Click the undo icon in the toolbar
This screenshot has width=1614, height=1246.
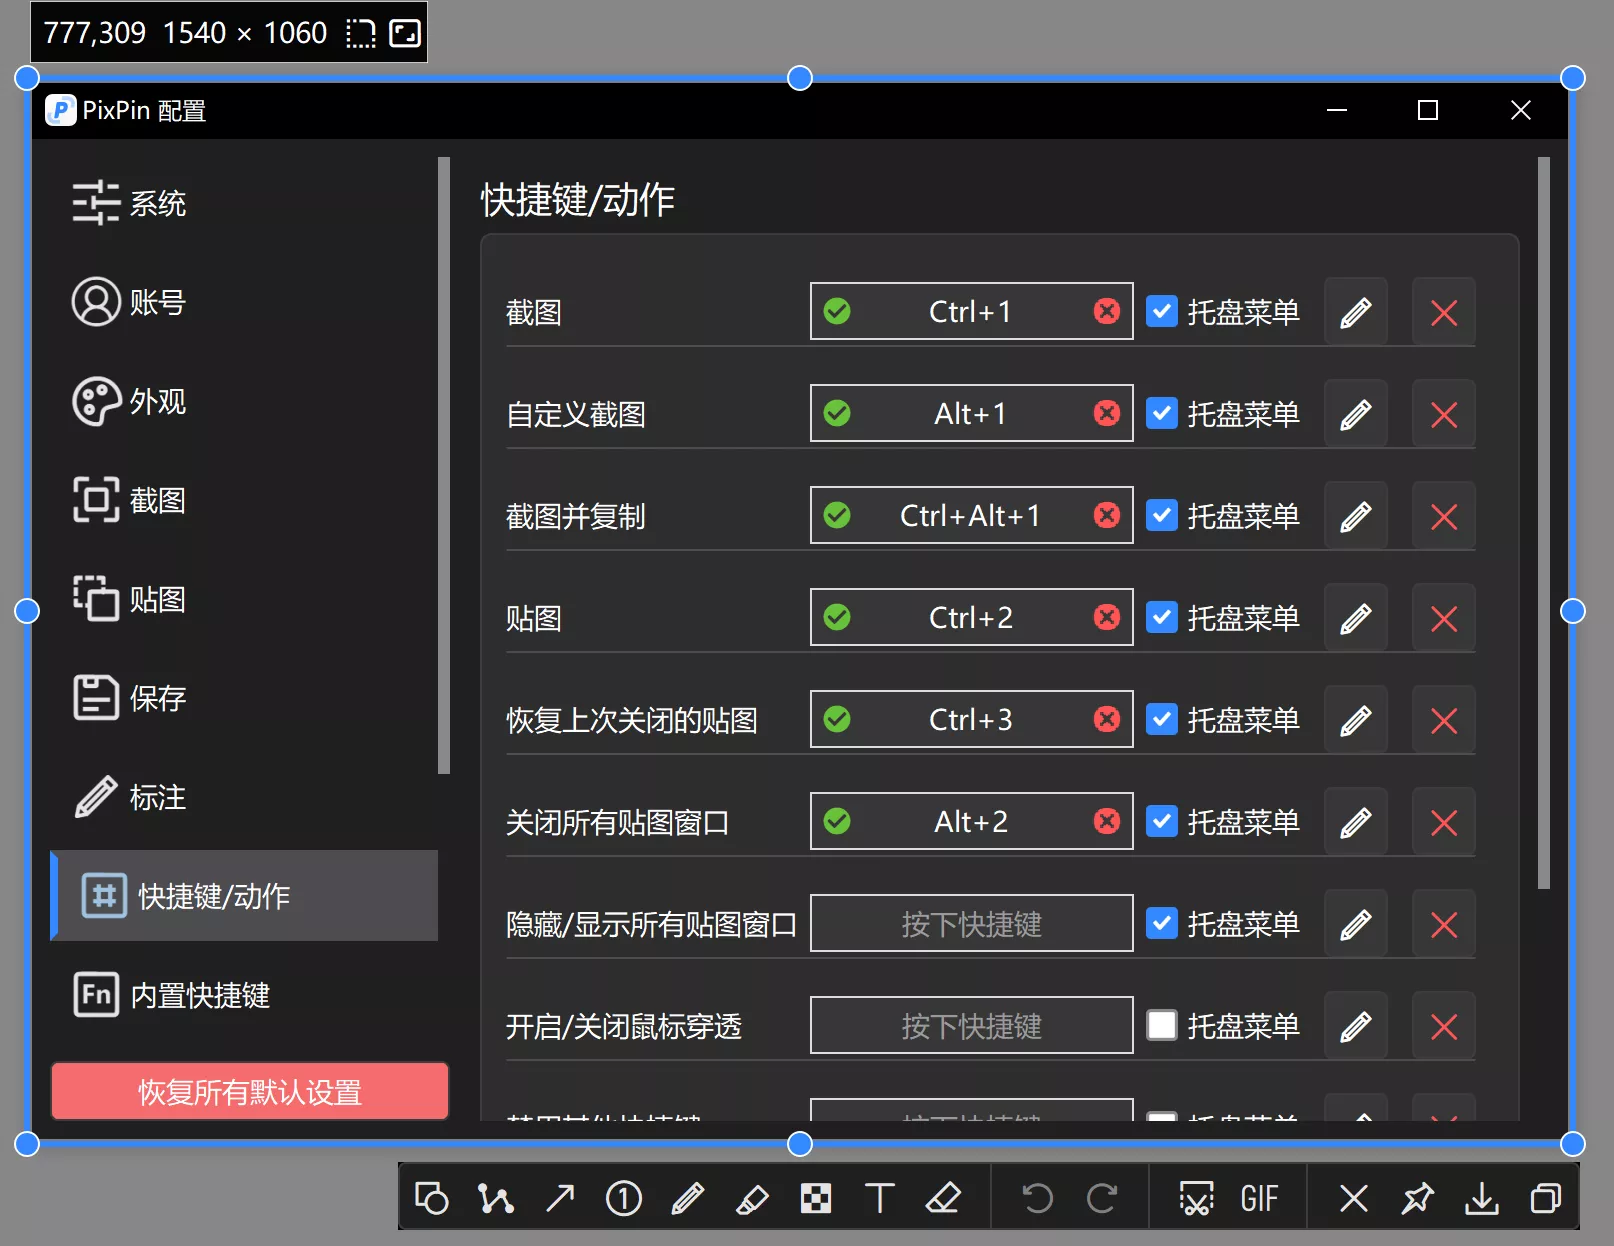point(1038,1197)
